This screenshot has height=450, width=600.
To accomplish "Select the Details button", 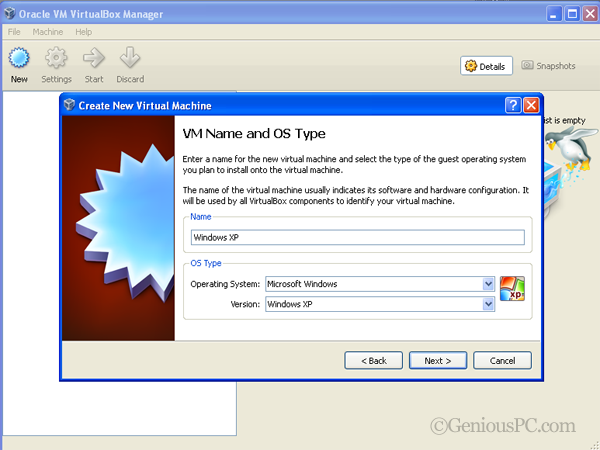I will point(486,66).
